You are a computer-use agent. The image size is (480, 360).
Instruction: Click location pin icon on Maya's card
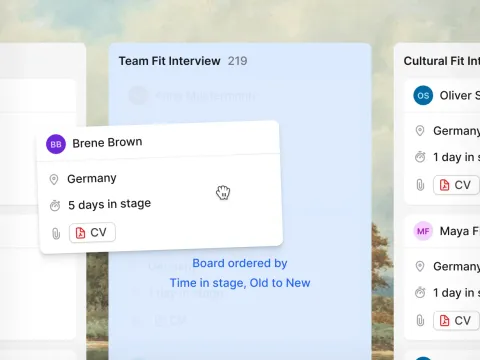point(420,266)
